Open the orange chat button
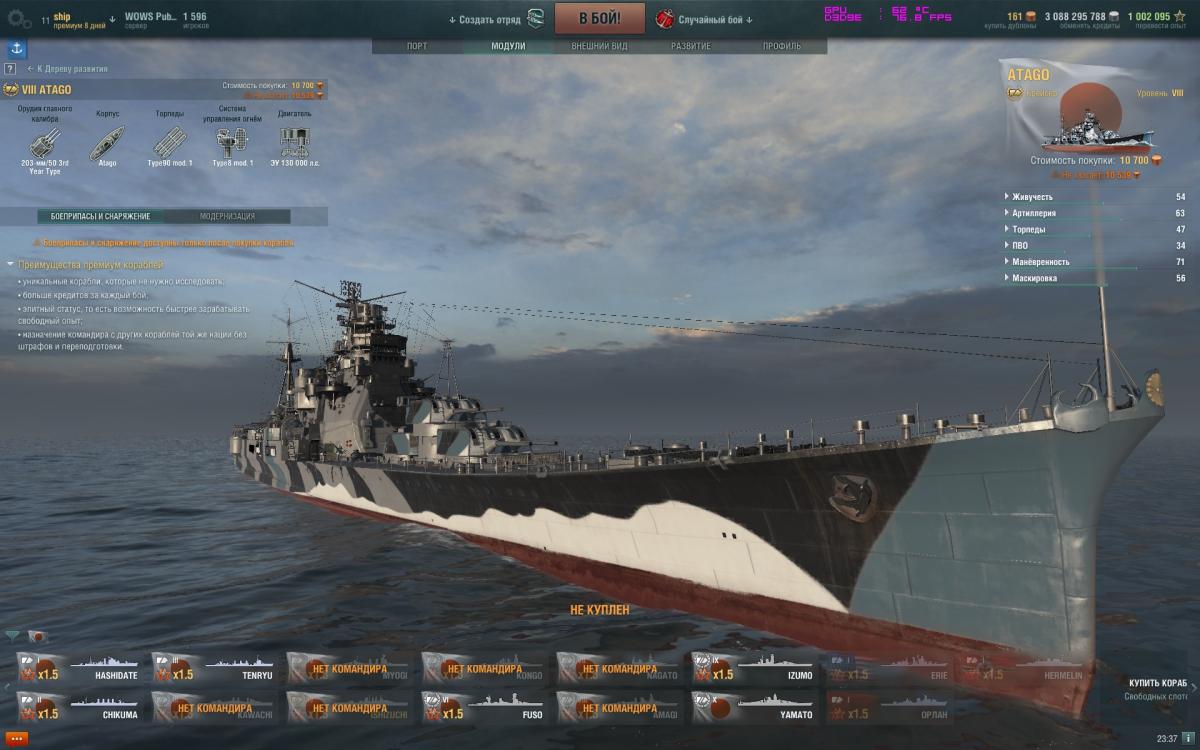This screenshot has width=1200, height=750. click(x=17, y=739)
